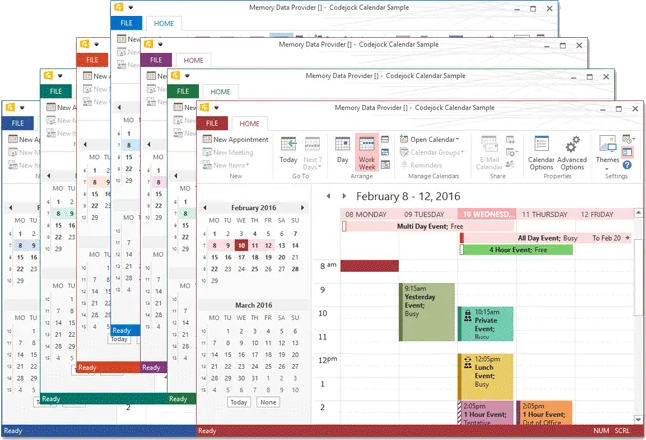Open Advanced Options gears icon
Image resolution: width=646 pixels, height=440 pixels.
572,152
